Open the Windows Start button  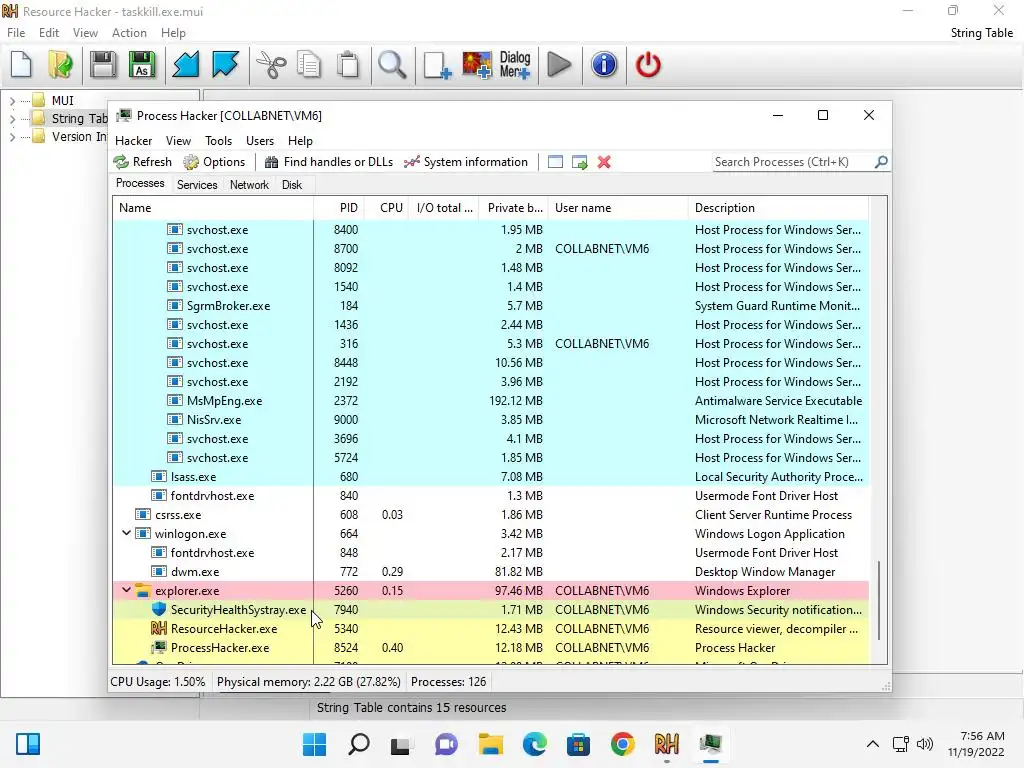pyautogui.click(x=315, y=744)
